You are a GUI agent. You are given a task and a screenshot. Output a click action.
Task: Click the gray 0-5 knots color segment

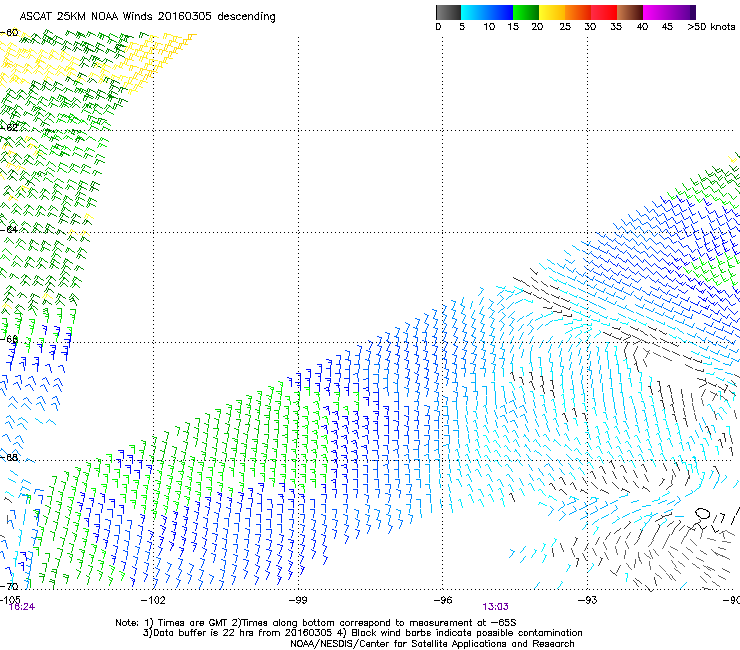click(448, 12)
